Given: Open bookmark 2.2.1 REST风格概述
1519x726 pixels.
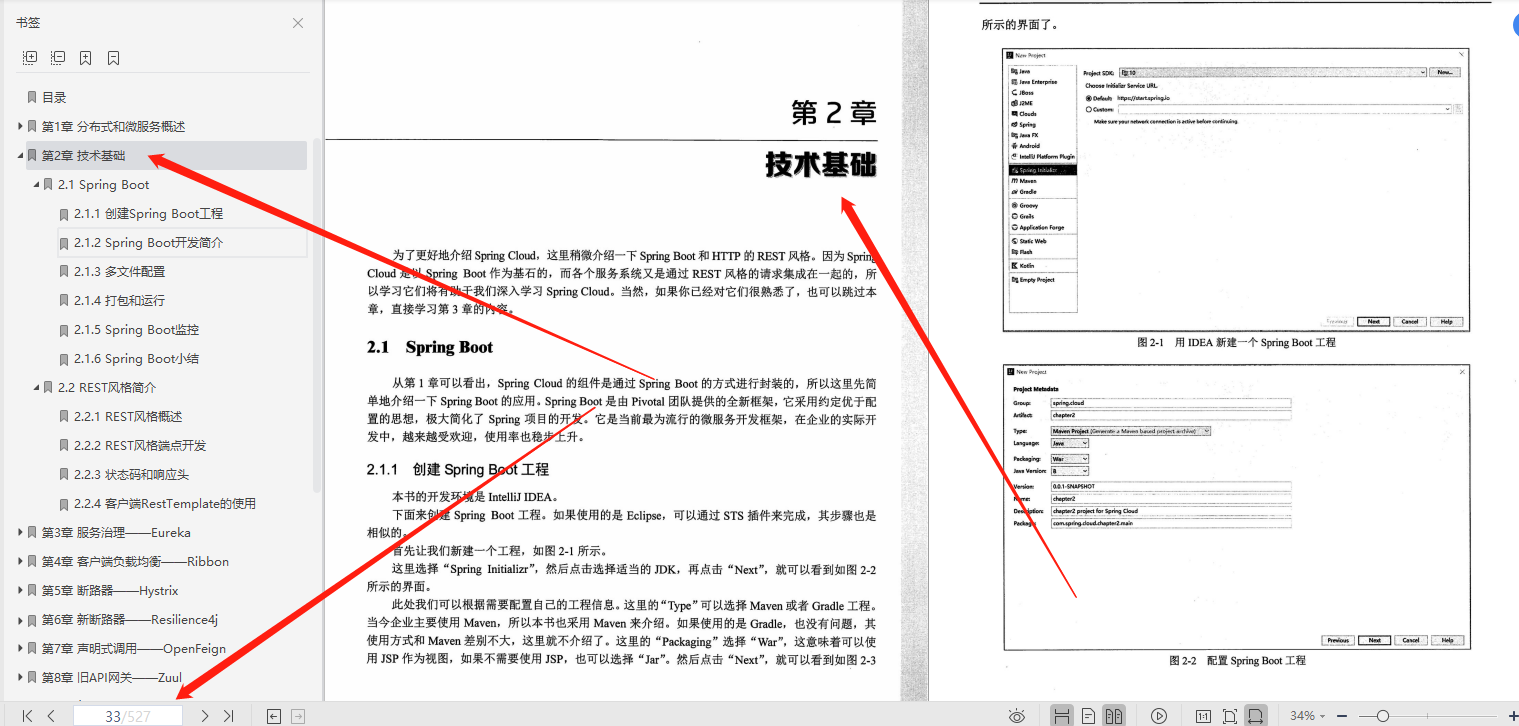Looking at the screenshot, I should (x=128, y=416).
